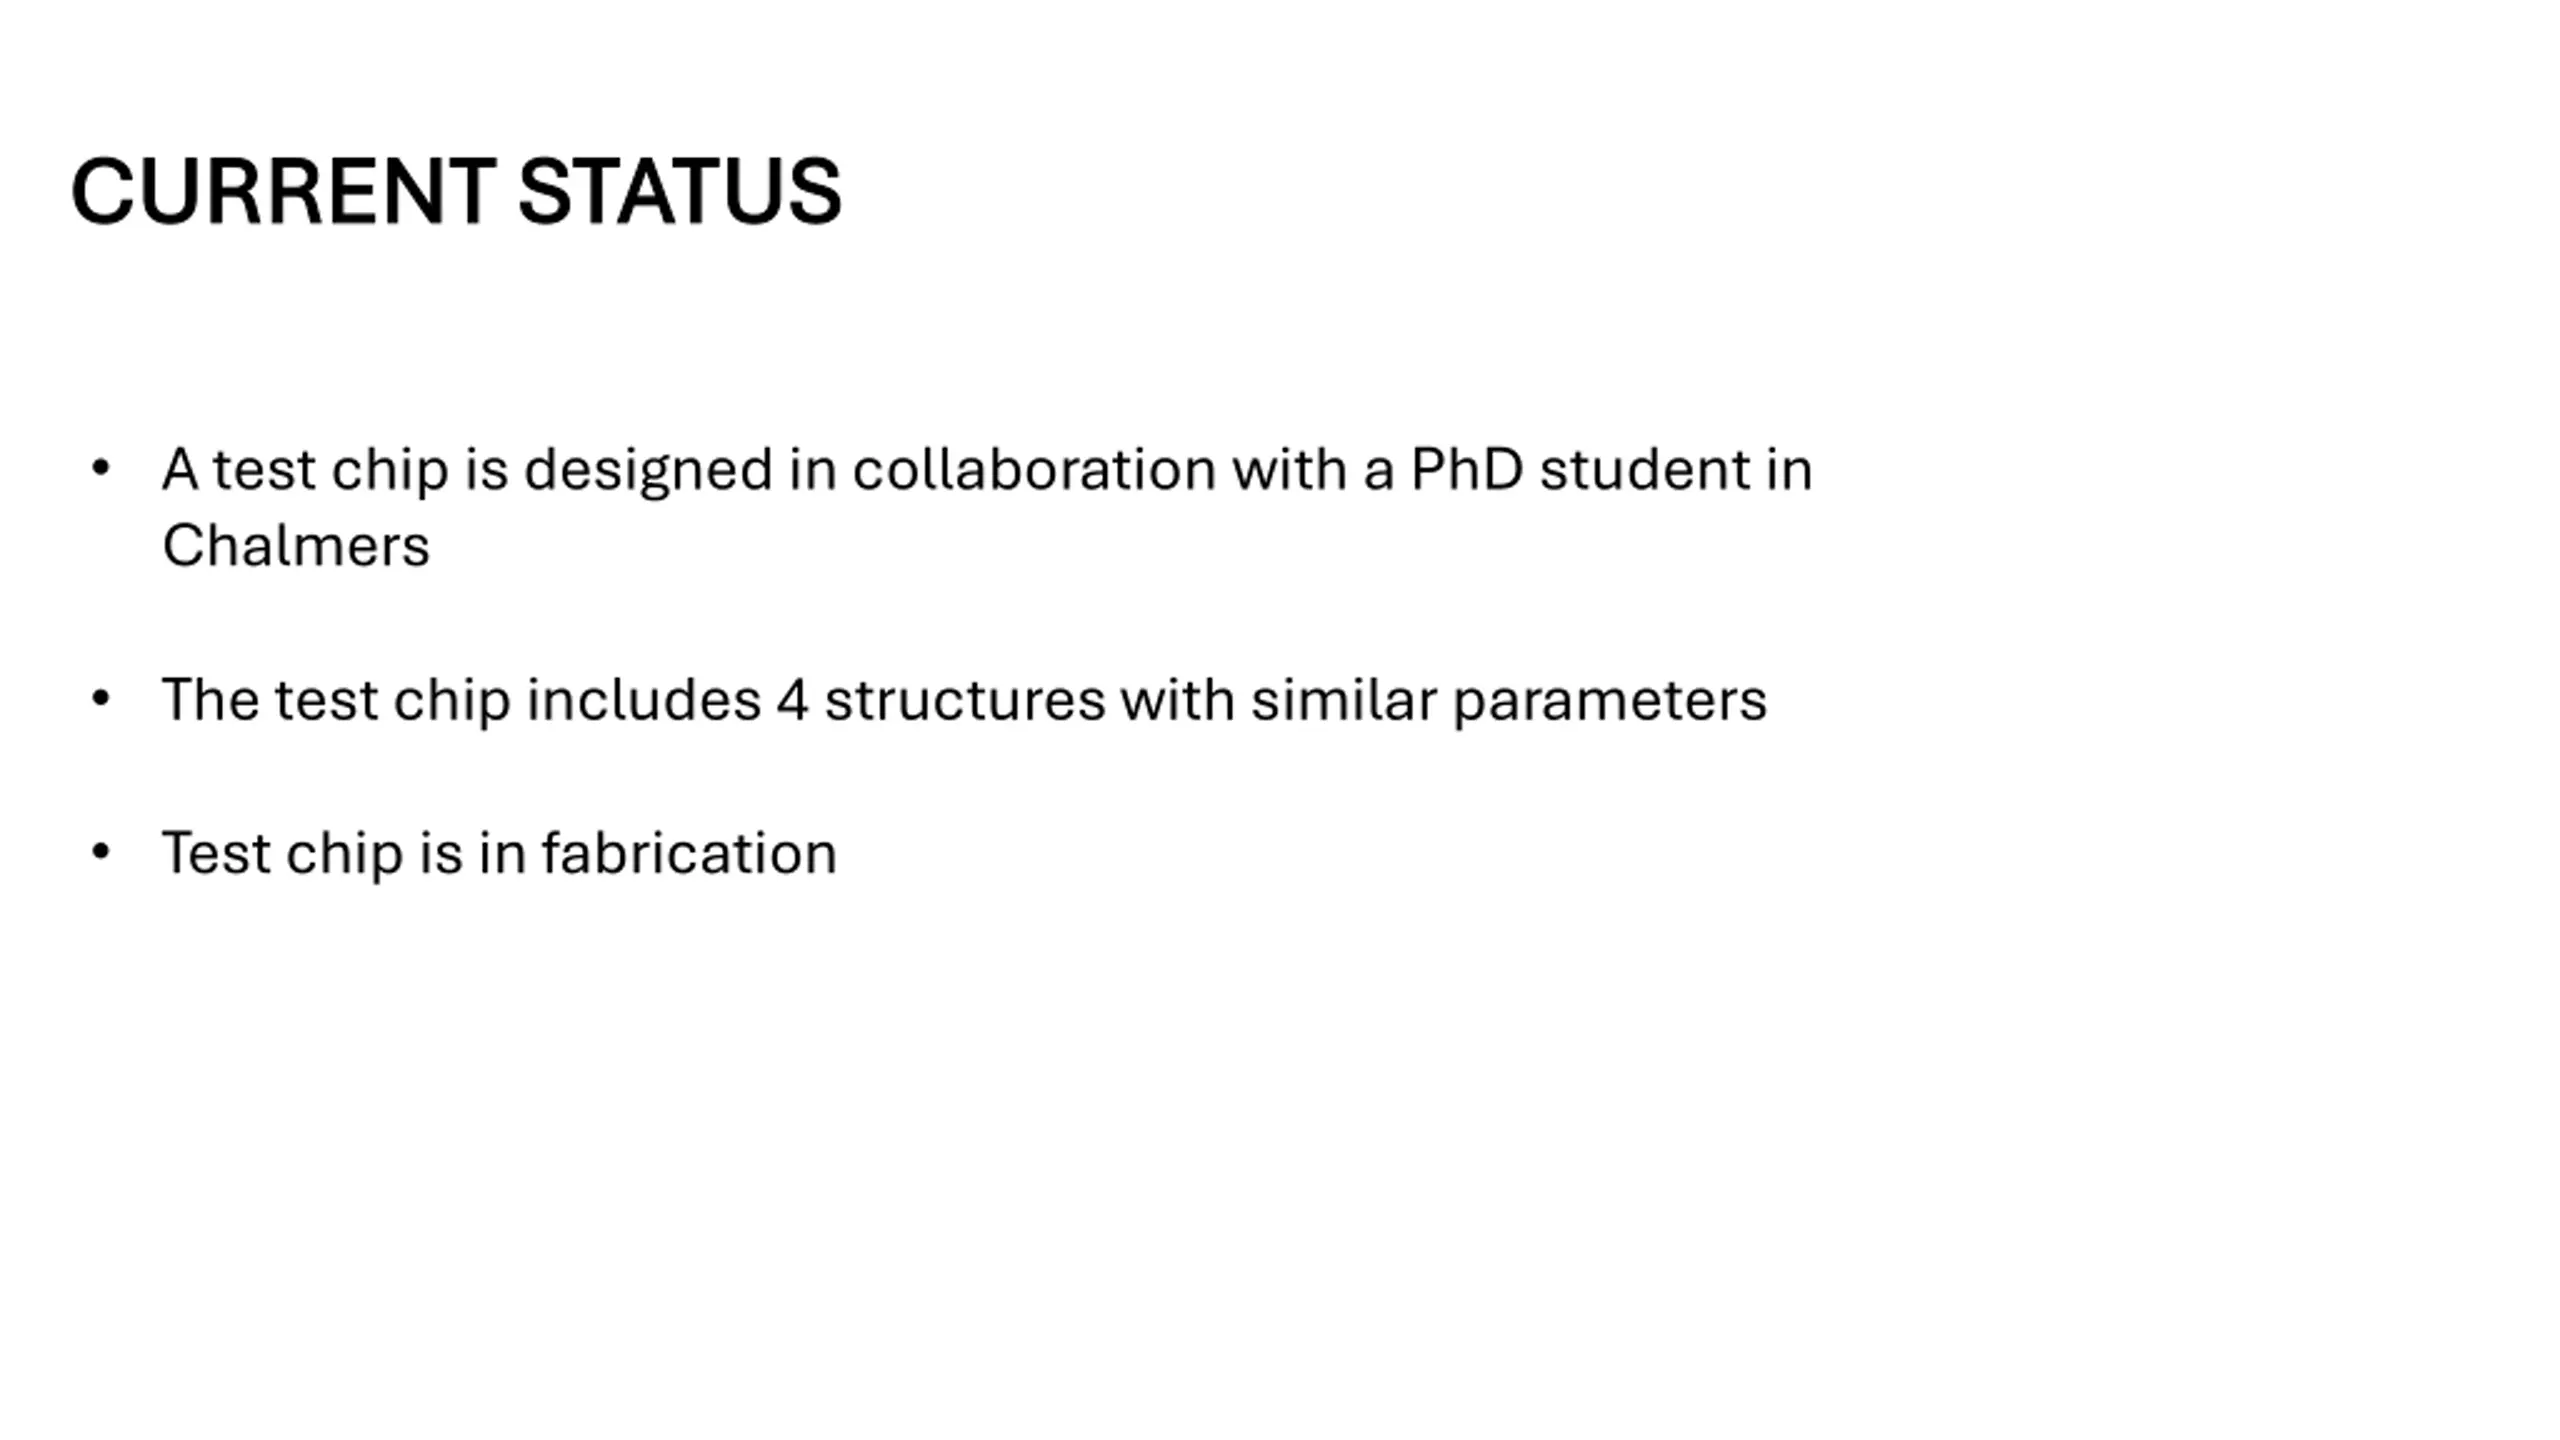Click the CURRENT STATUS slide title

tap(456, 191)
